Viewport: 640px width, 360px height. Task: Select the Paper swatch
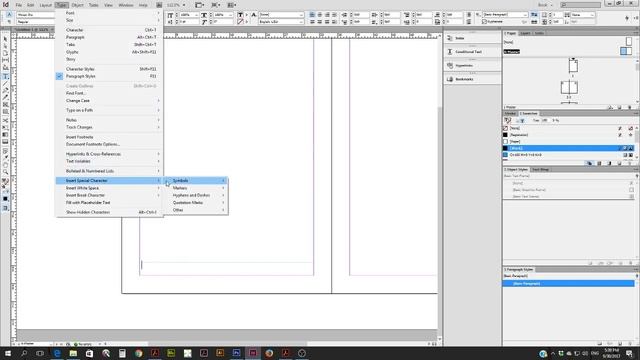(568, 142)
